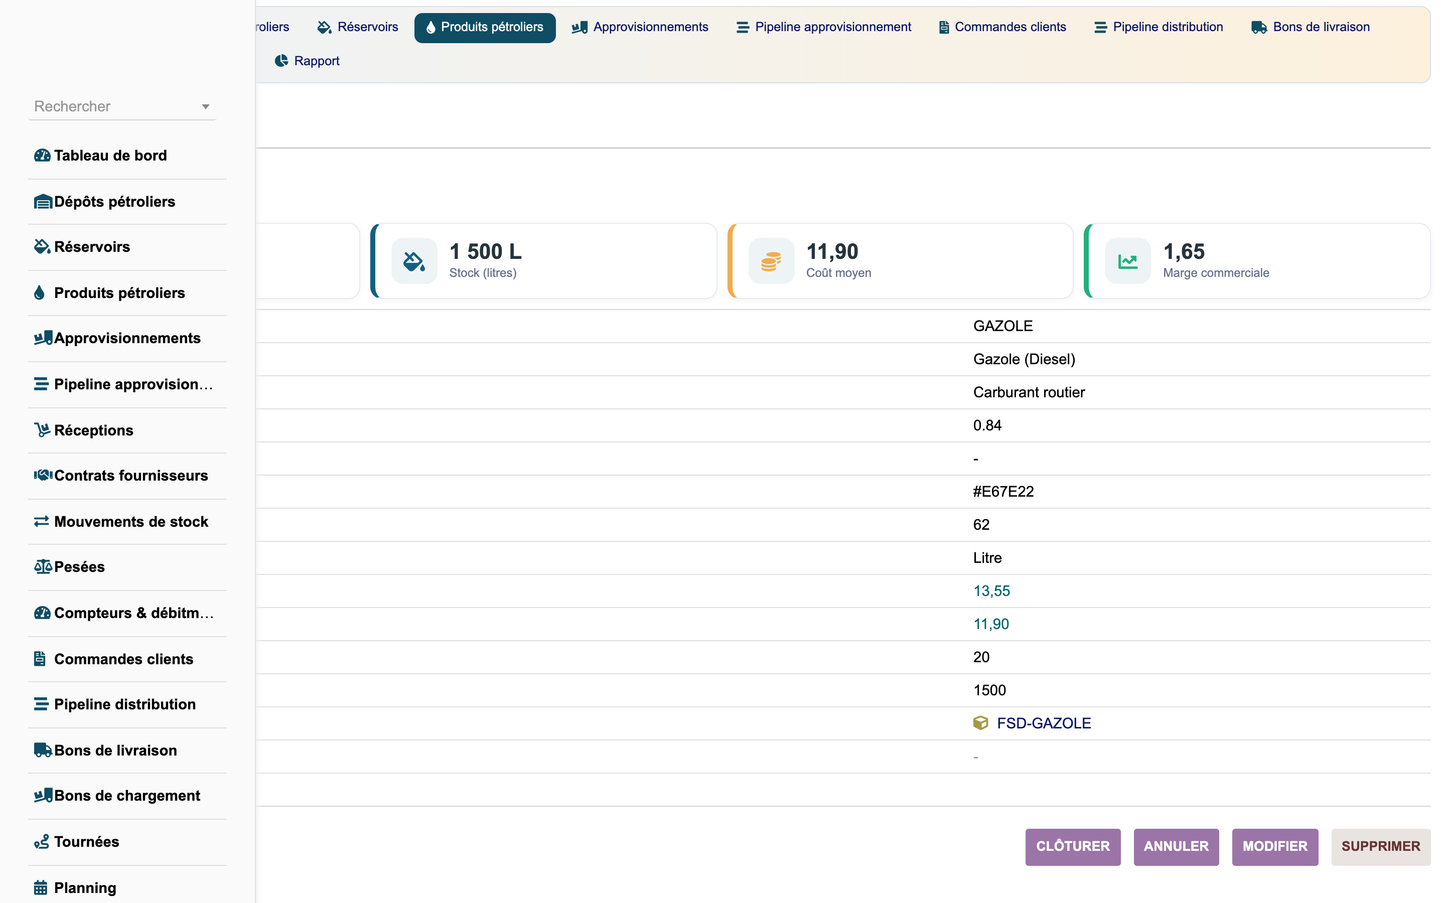Click the Pipeline distribution sidebar bars icon
This screenshot has width=1445, height=903.
[41, 704]
